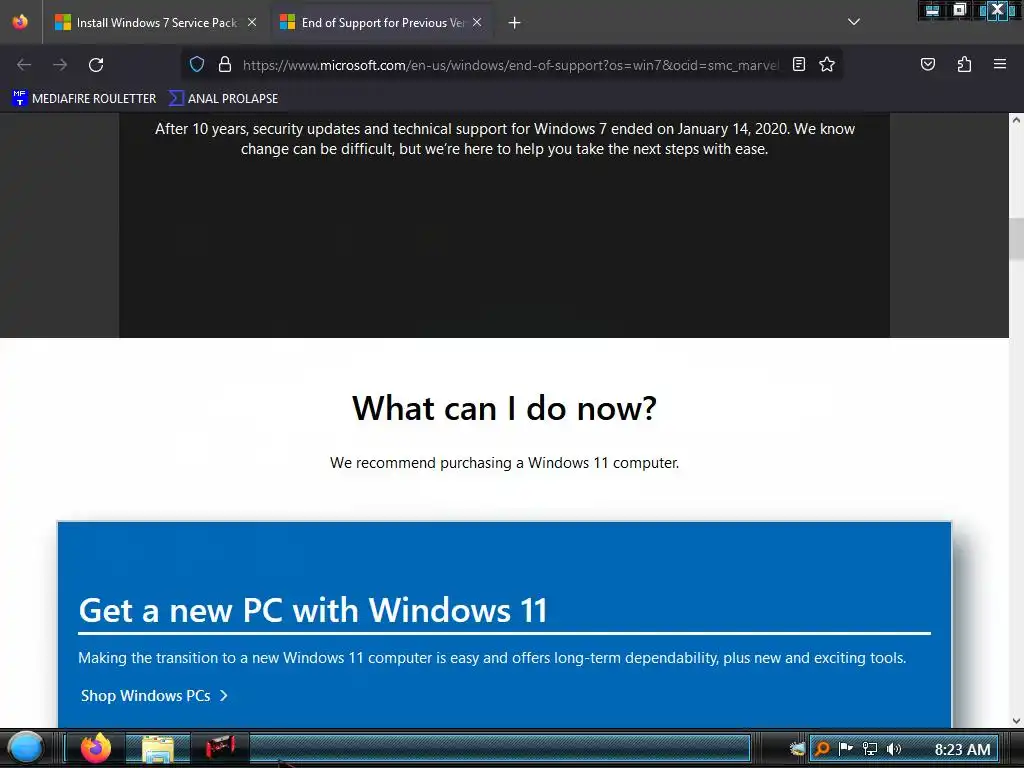
Task: View site security padlock info
Action: [225, 64]
